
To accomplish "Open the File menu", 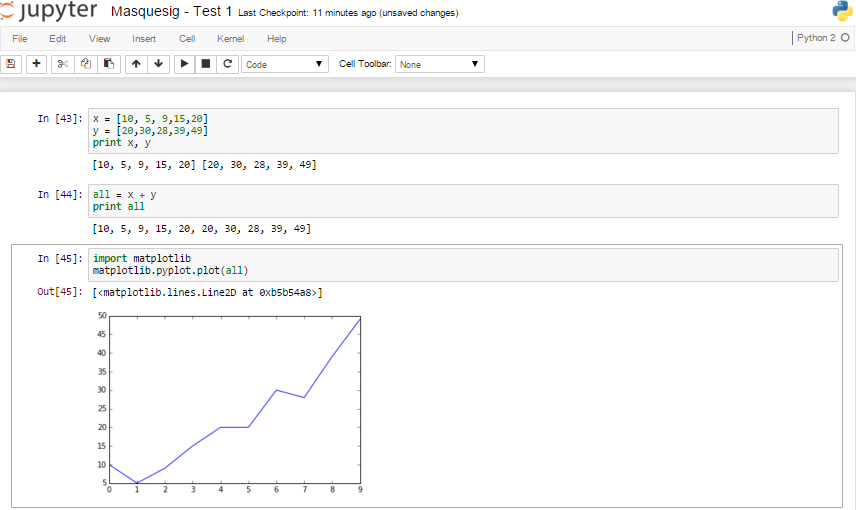I will [20, 39].
